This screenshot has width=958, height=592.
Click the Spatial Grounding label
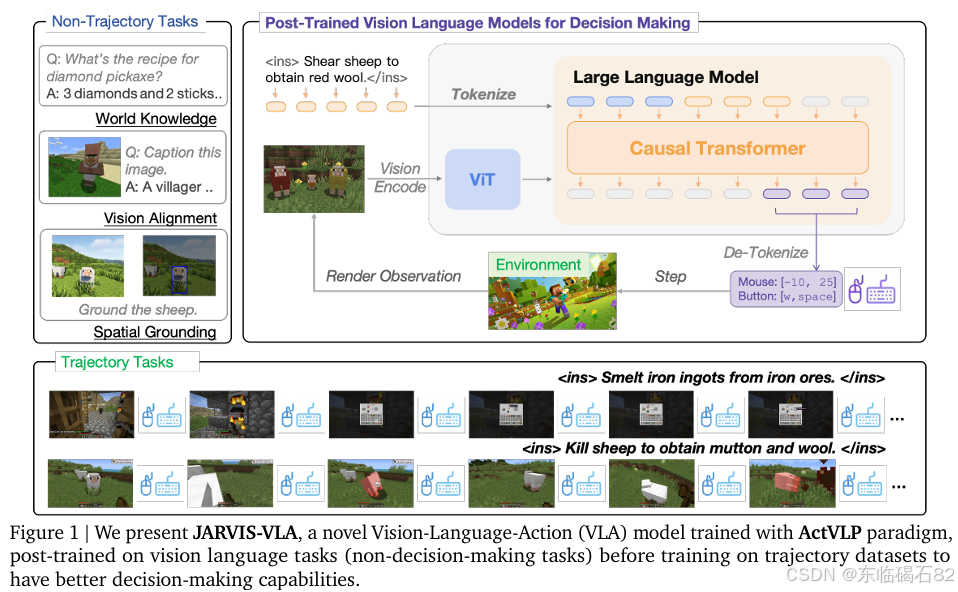coord(155,332)
